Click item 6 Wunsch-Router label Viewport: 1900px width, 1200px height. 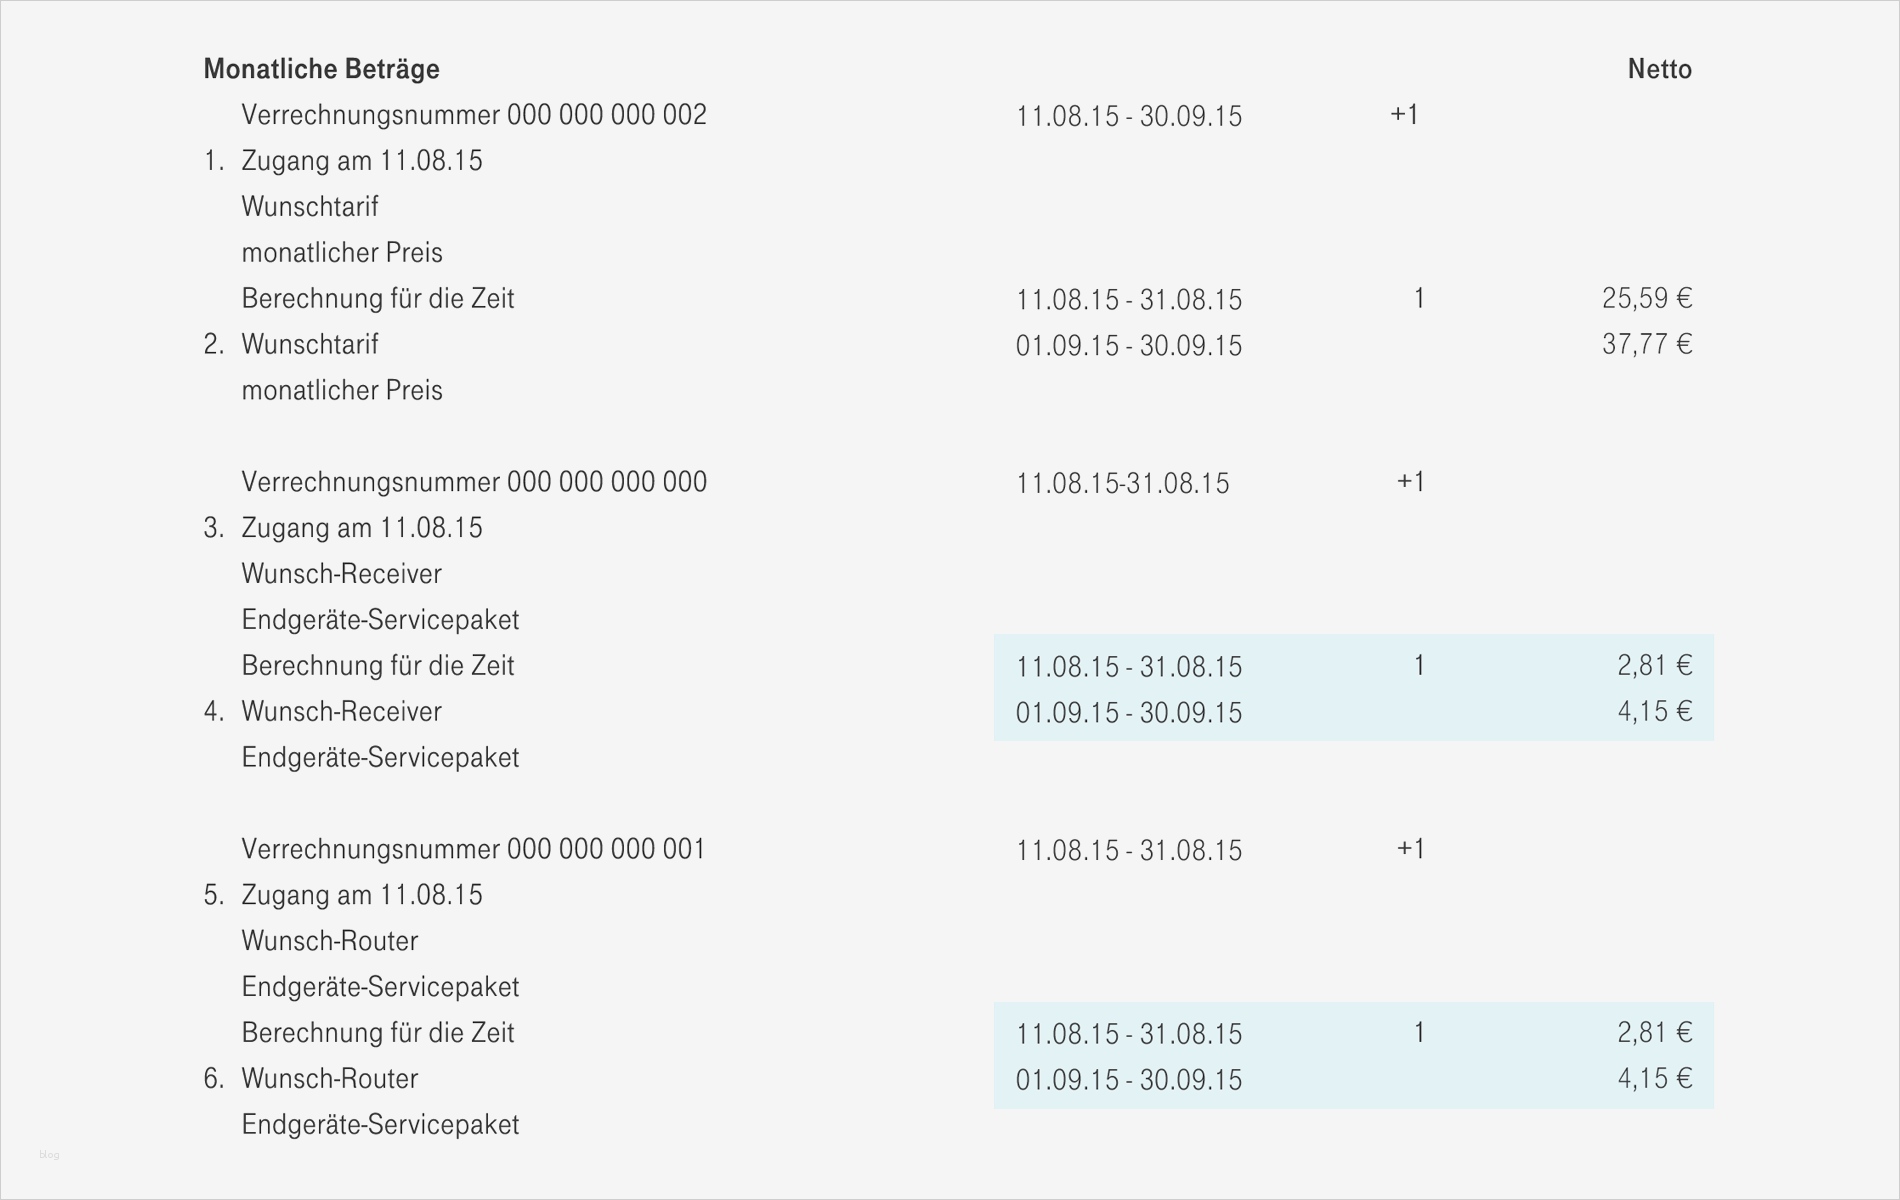click(329, 1079)
